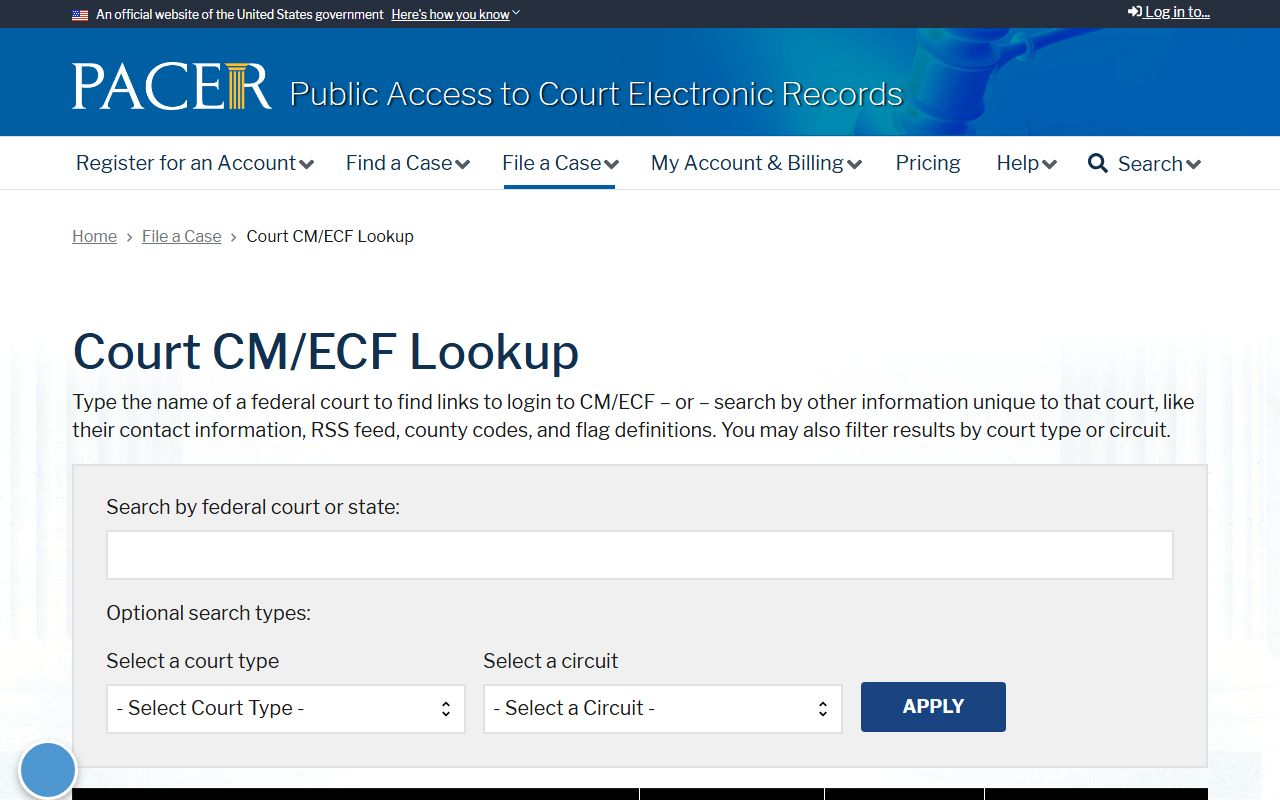1280x800 pixels.
Task: Expand Here's how you know
Action: click(455, 15)
